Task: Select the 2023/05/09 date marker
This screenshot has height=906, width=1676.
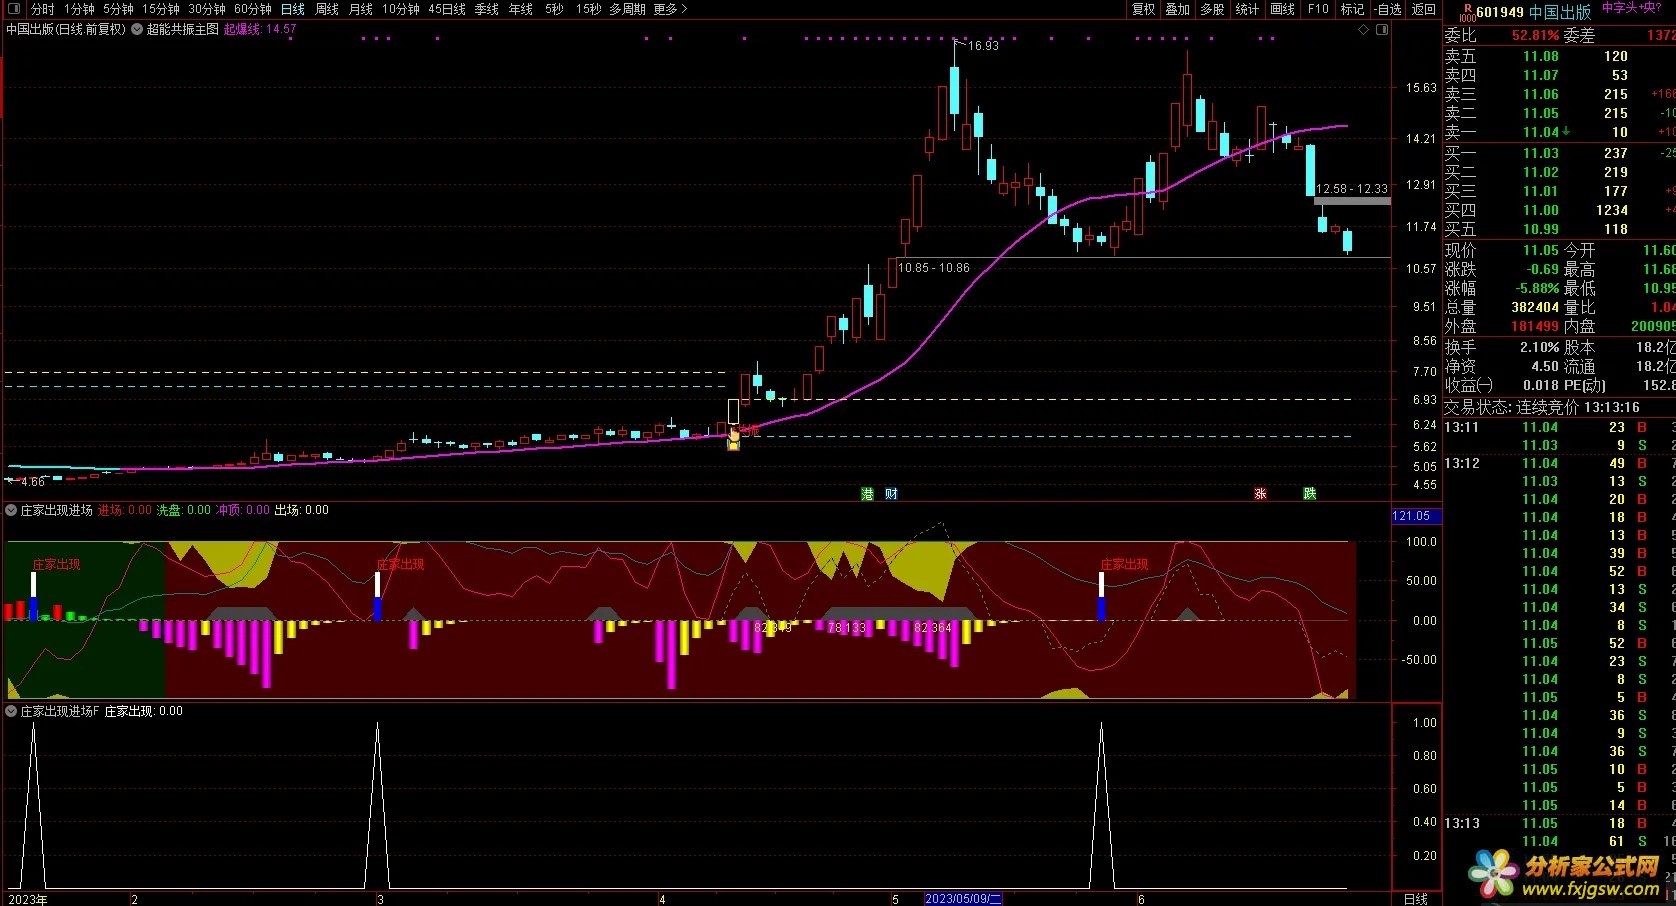Action: 964,899
